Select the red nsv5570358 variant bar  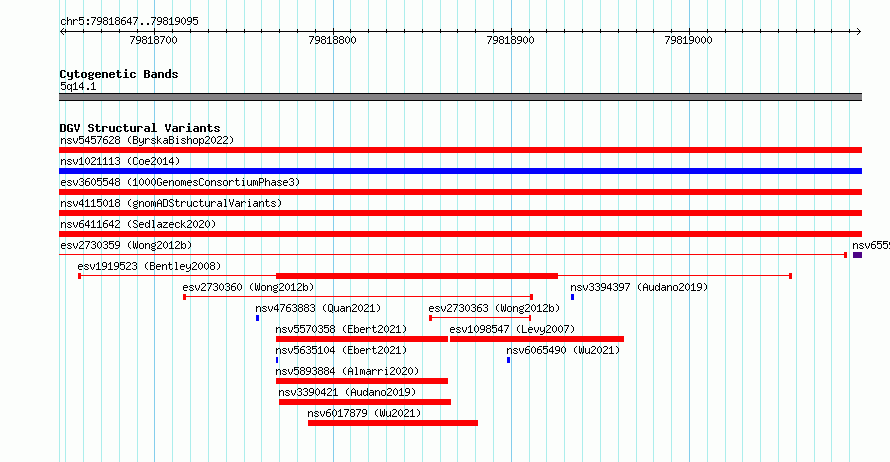point(362,339)
